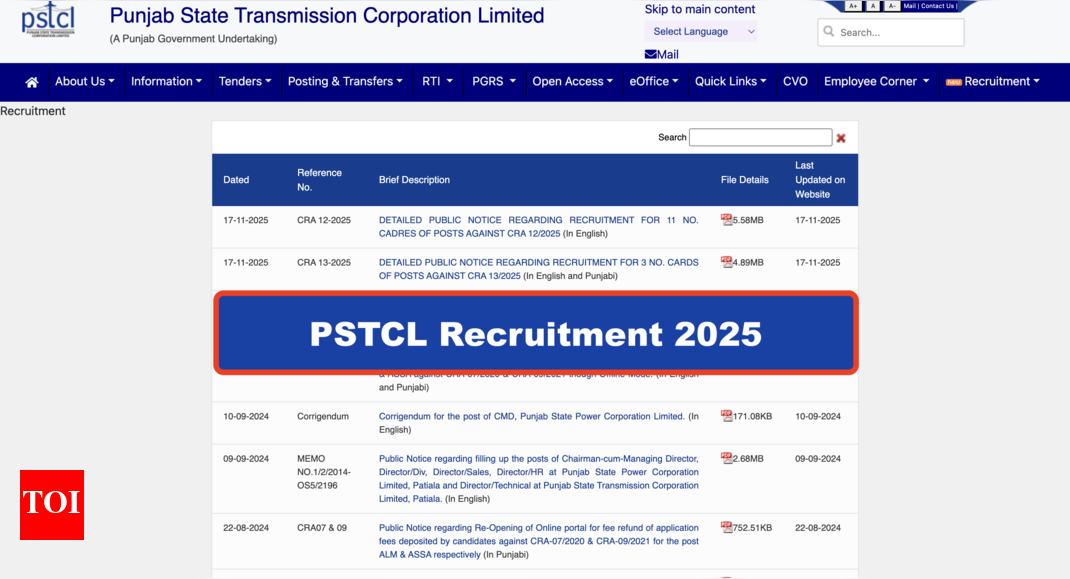This screenshot has width=1070, height=579.
Task: Click the home icon in the navigation bar
Action: (30, 81)
